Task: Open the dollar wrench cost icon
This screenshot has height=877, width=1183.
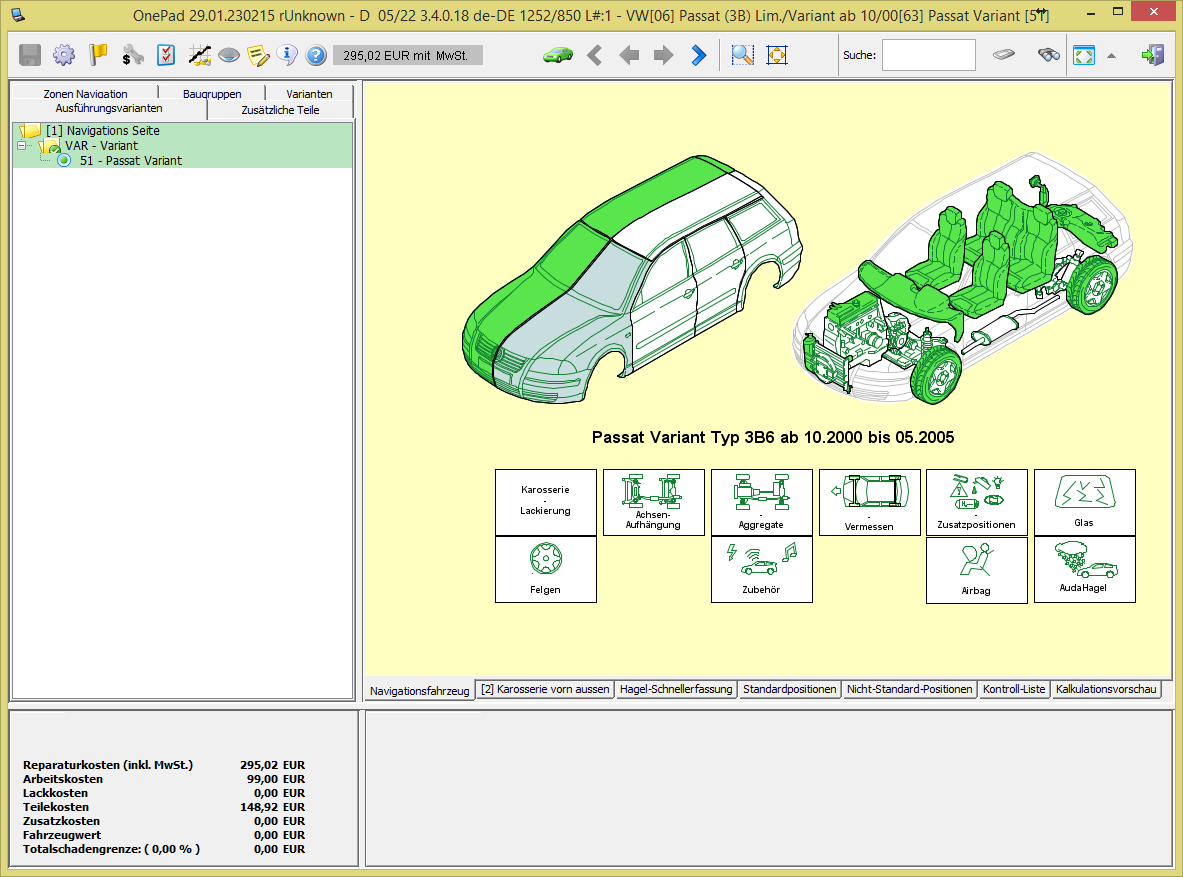Action: tap(132, 55)
